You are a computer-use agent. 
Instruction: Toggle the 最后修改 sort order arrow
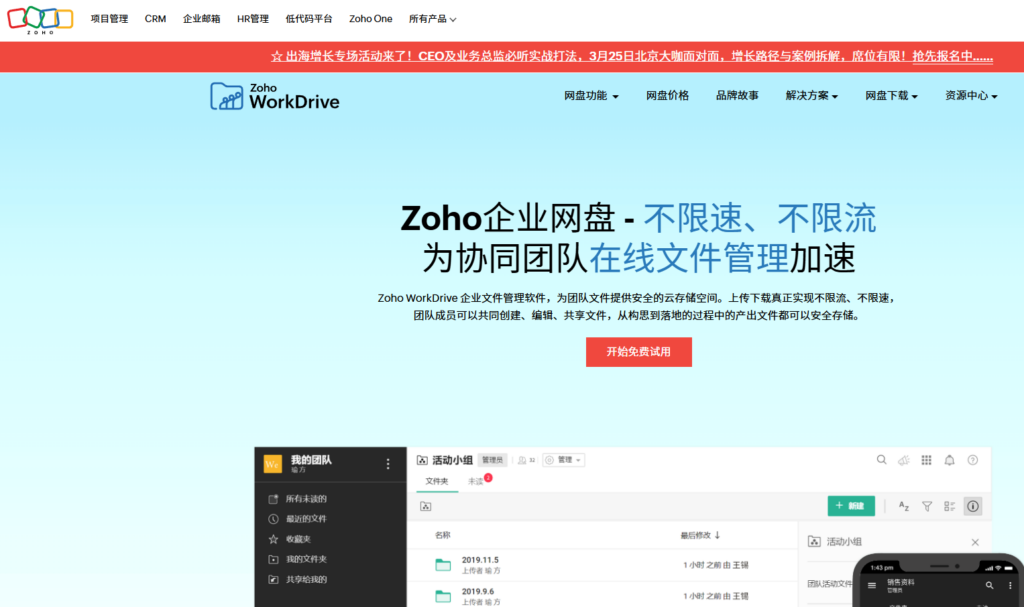pyautogui.click(x=718, y=537)
